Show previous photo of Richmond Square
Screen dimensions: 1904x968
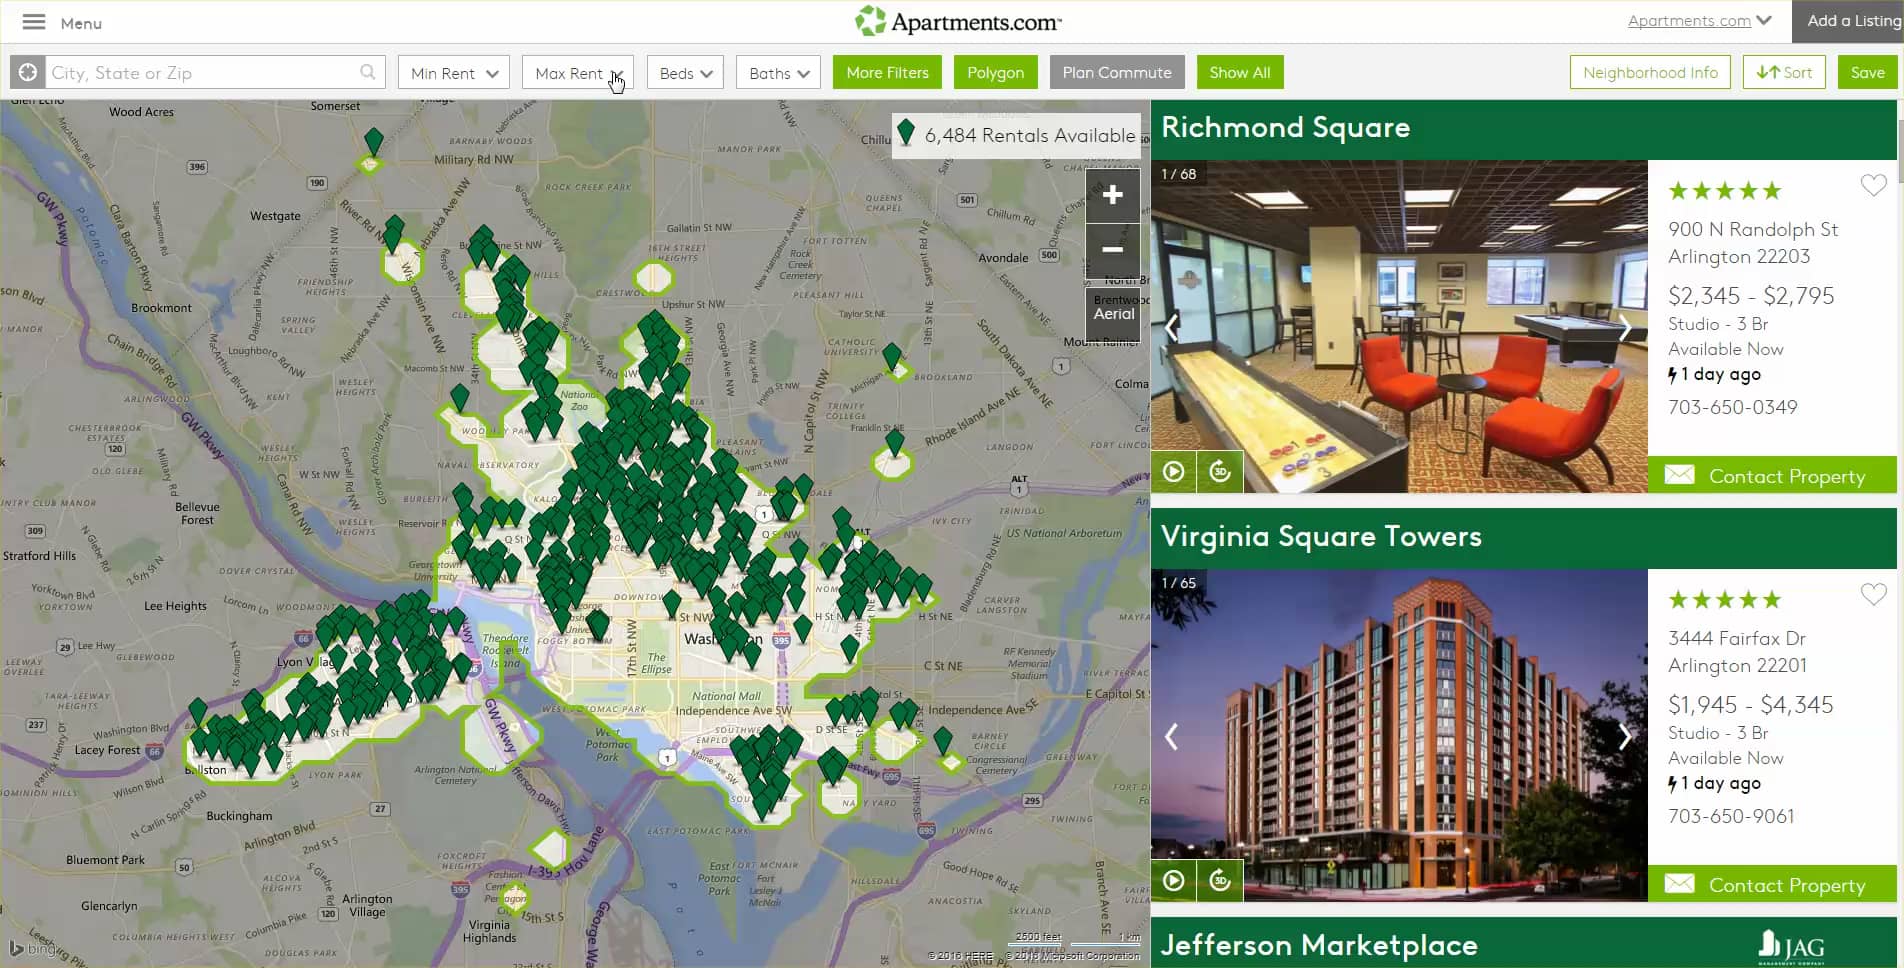point(1171,327)
